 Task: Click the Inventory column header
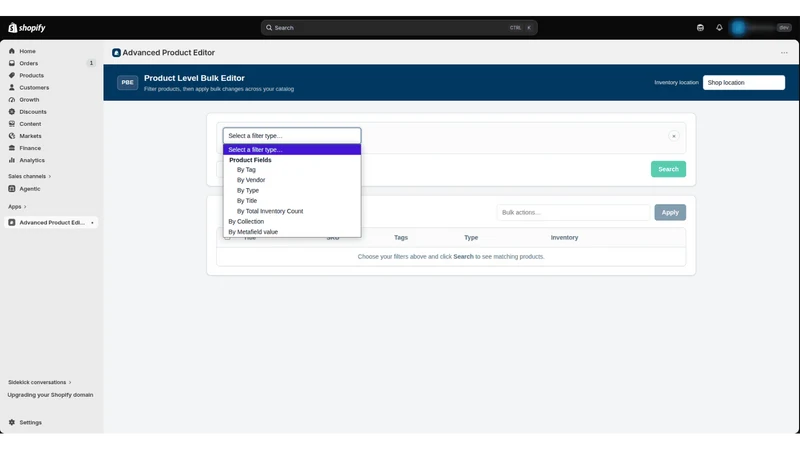click(564, 238)
